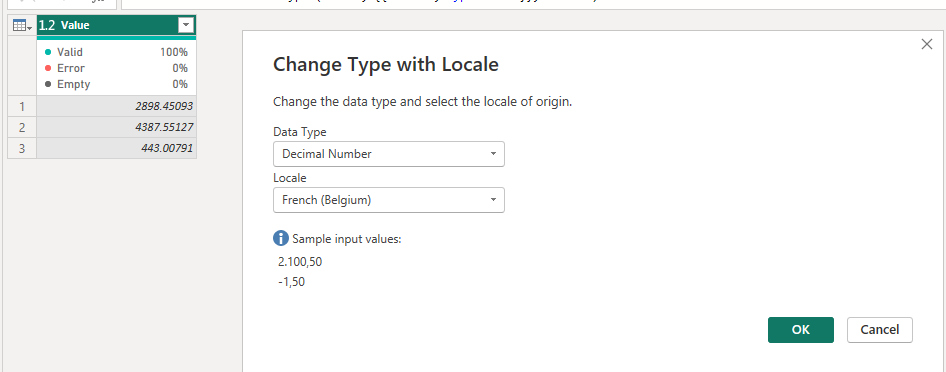The width and height of the screenshot is (946, 372).
Task: Click sample value -1,50
Action: click(291, 282)
